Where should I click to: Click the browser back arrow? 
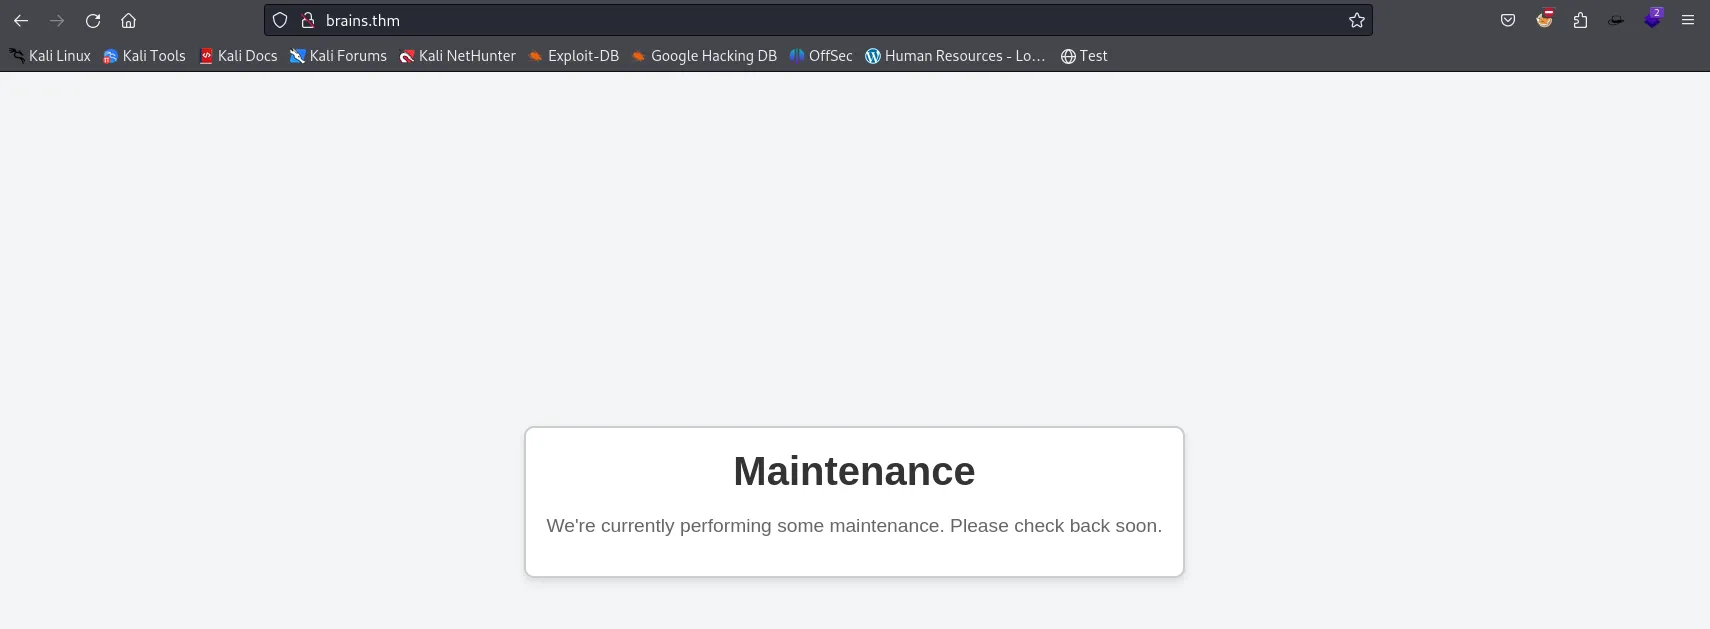coord(21,20)
